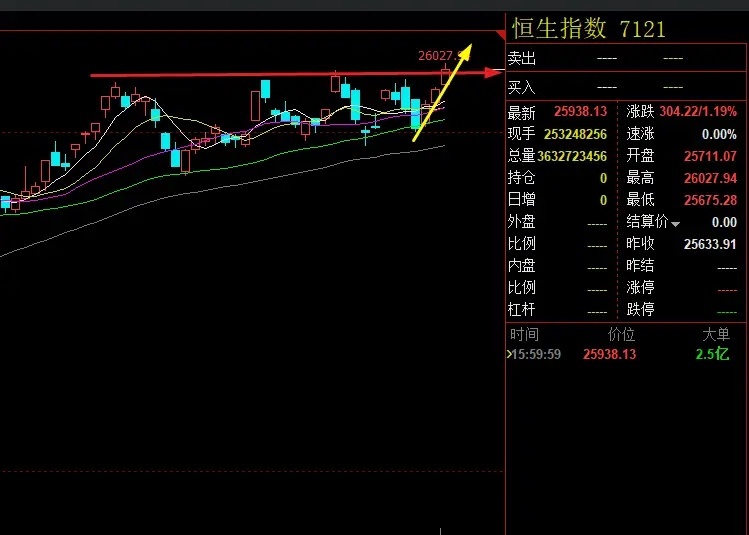Click the 现手 label

click(522, 133)
